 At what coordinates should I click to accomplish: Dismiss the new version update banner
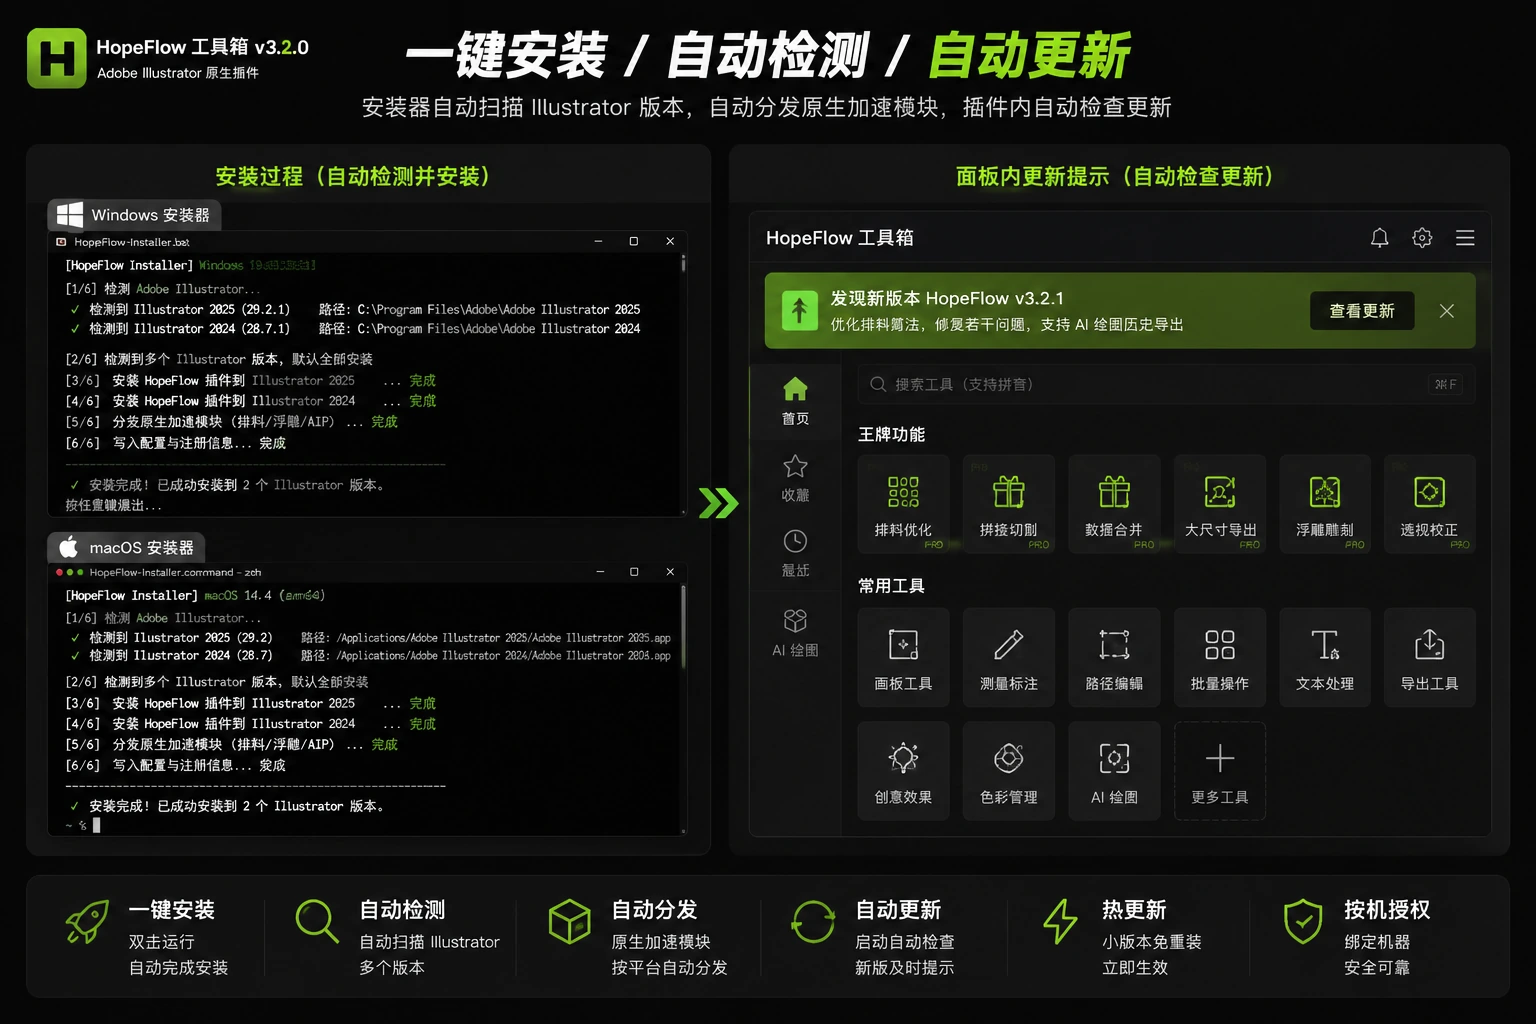[x=1447, y=311]
